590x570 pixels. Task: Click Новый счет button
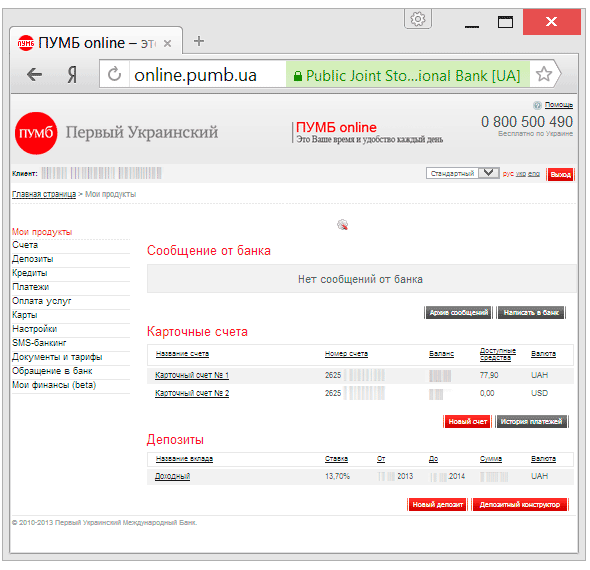pyautogui.click(x=468, y=422)
